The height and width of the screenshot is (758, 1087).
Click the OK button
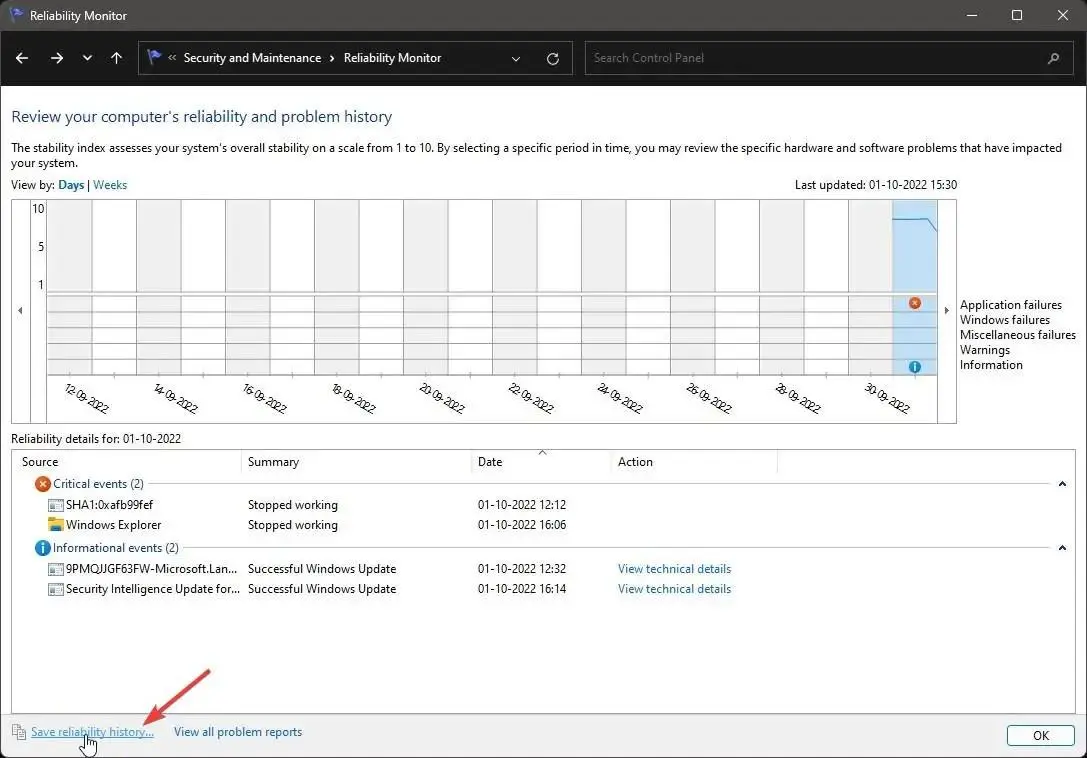pos(1041,735)
